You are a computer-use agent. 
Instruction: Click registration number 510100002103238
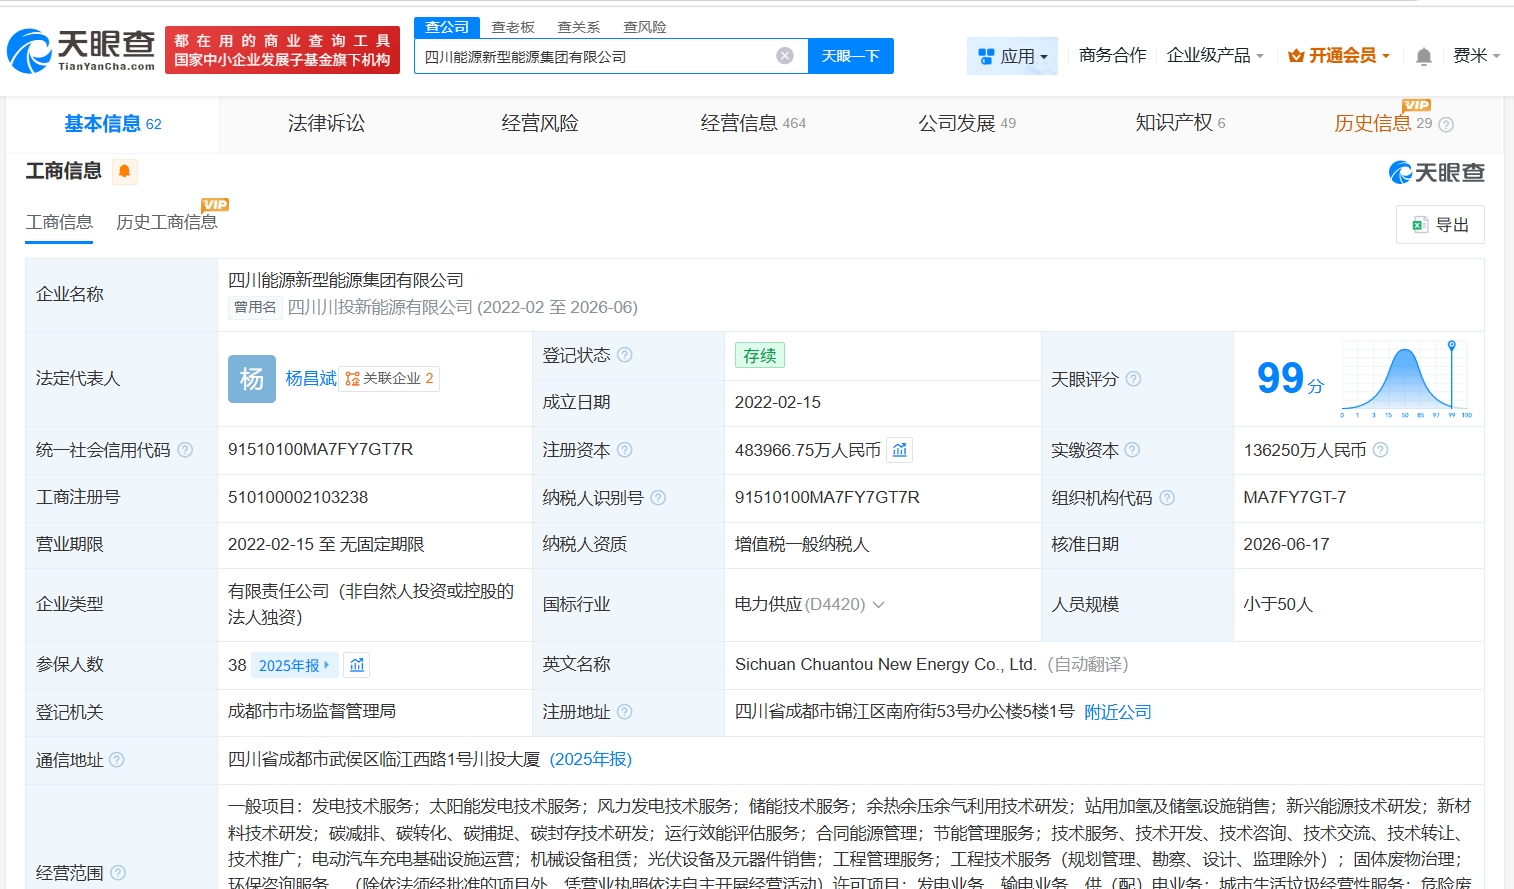point(298,498)
